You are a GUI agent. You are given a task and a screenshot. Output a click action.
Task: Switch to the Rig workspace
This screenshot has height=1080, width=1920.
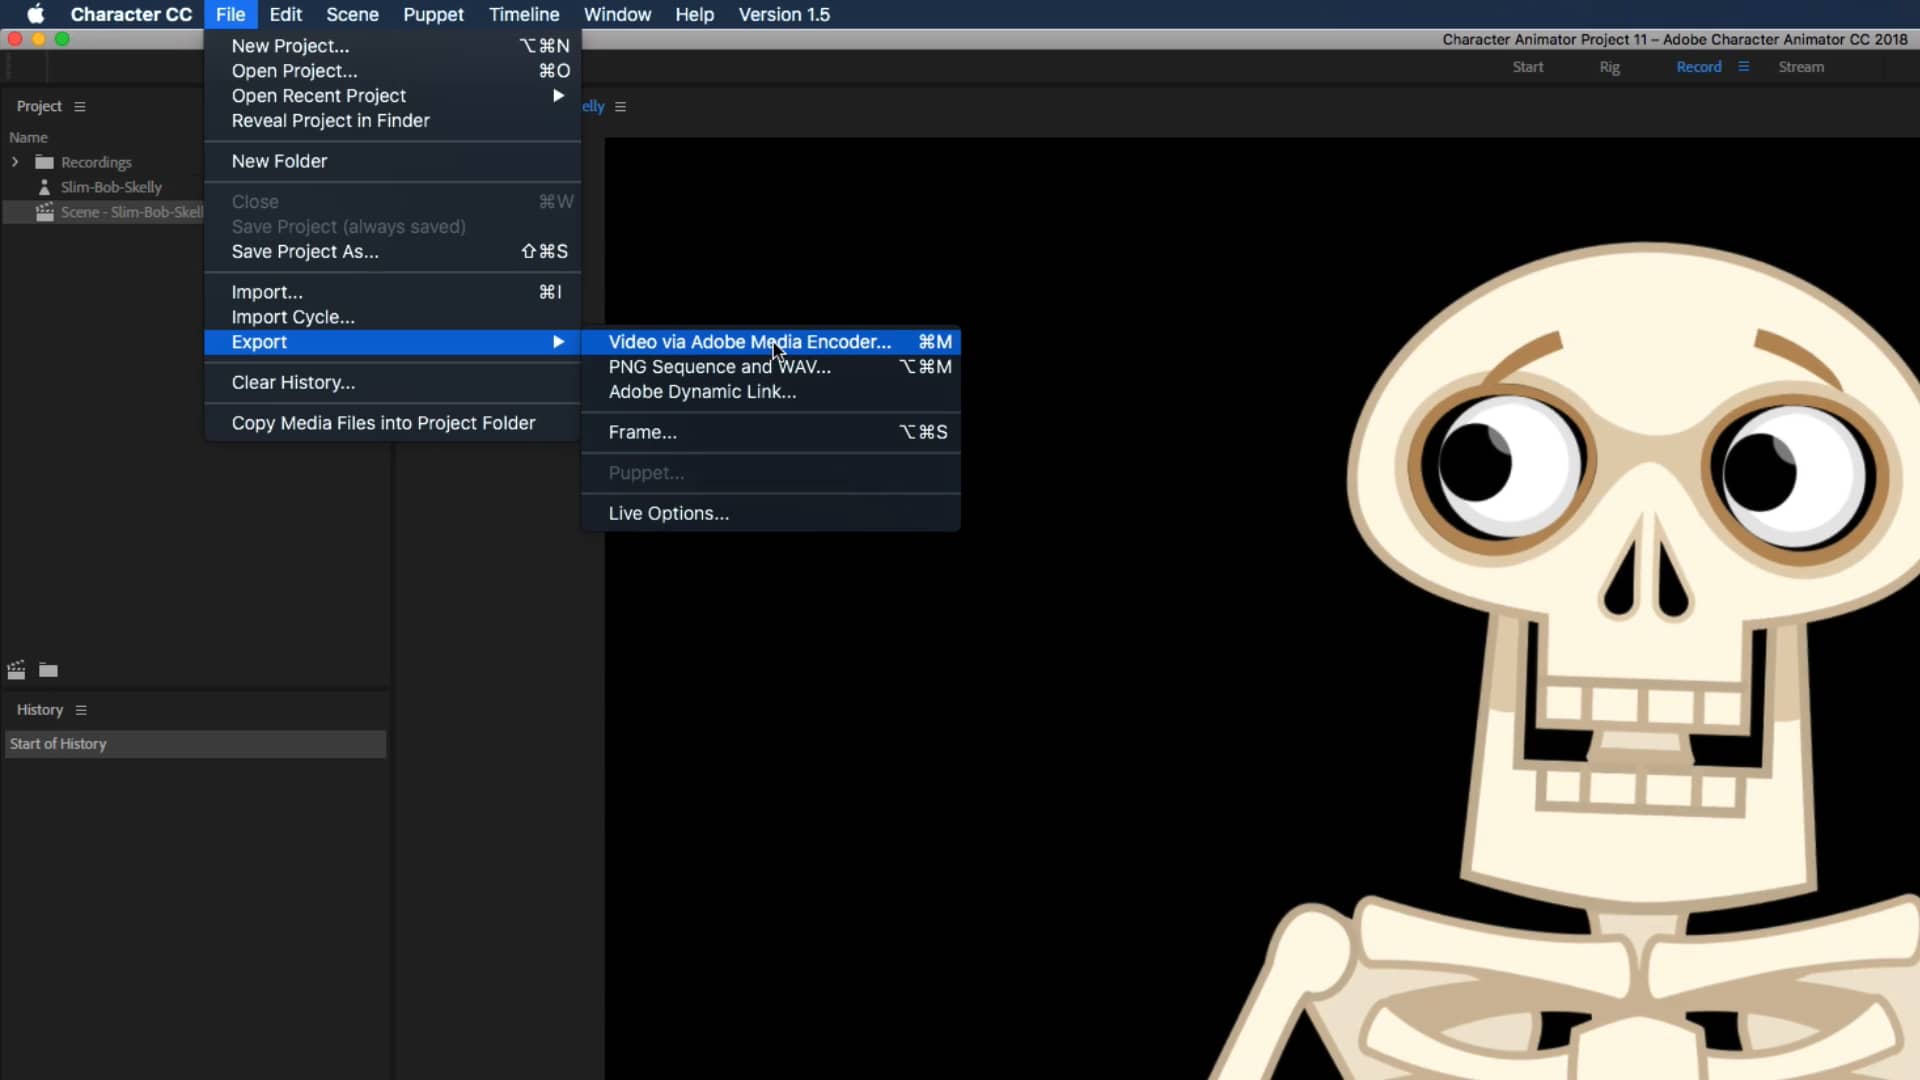[x=1609, y=67]
